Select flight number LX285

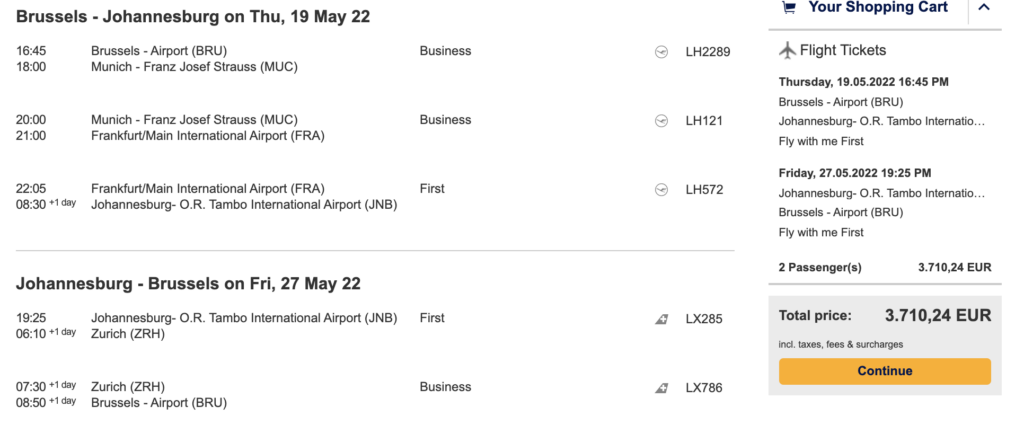click(x=703, y=319)
